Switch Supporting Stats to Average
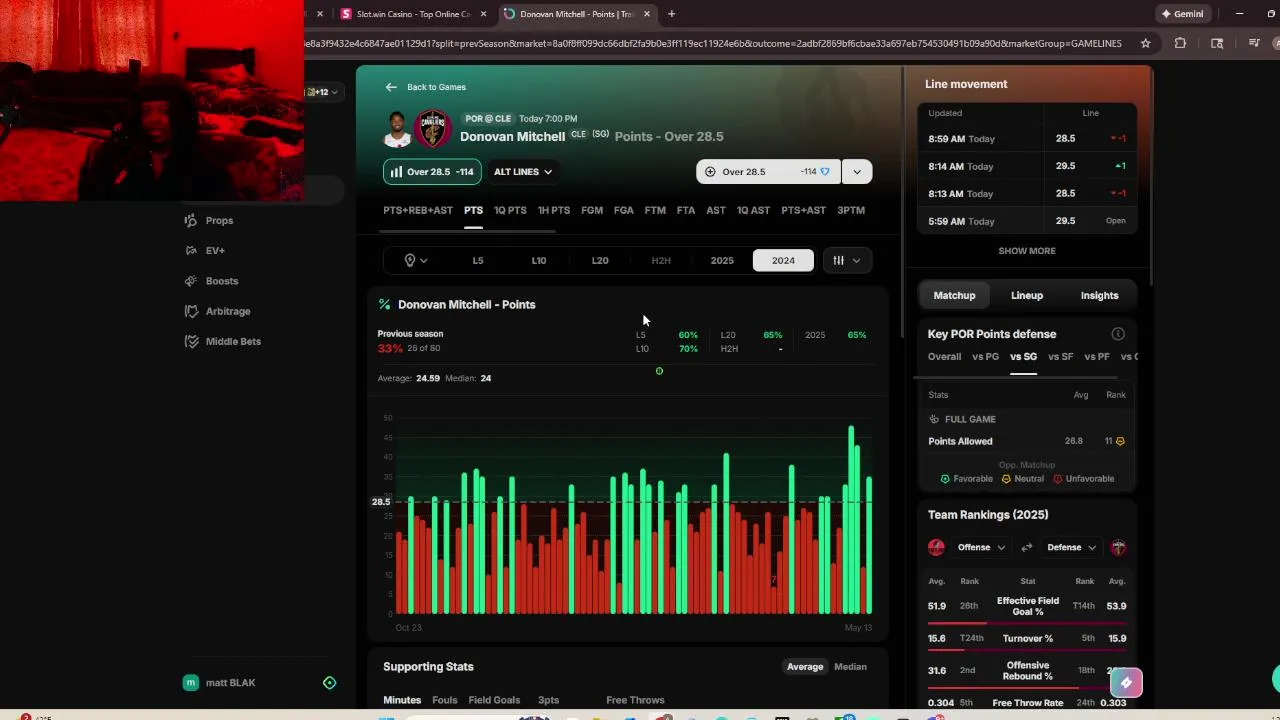Screen dimensions: 1280x720 (805, 667)
